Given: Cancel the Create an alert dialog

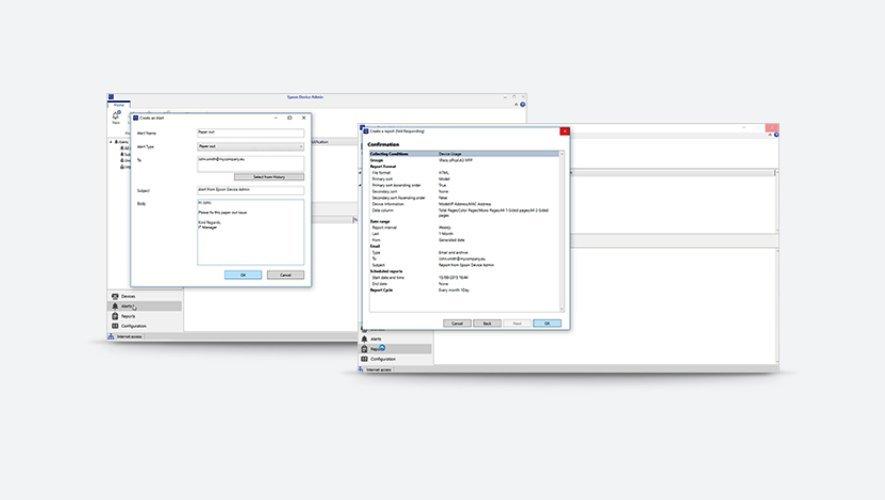Looking at the screenshot, I should [x=285, y=274].
